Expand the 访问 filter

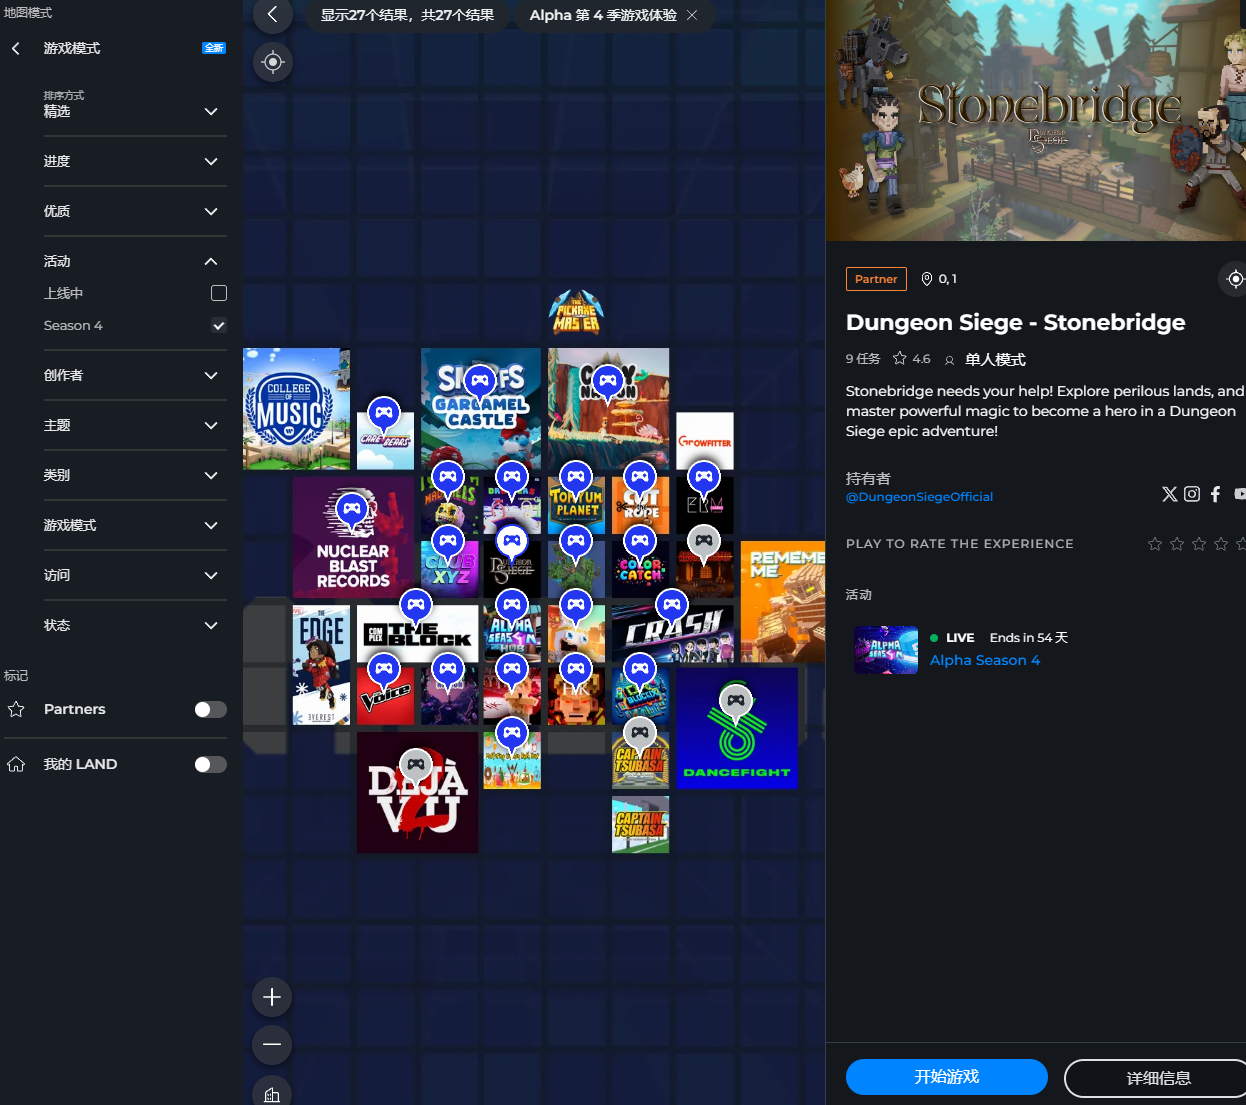click(135, 575)
